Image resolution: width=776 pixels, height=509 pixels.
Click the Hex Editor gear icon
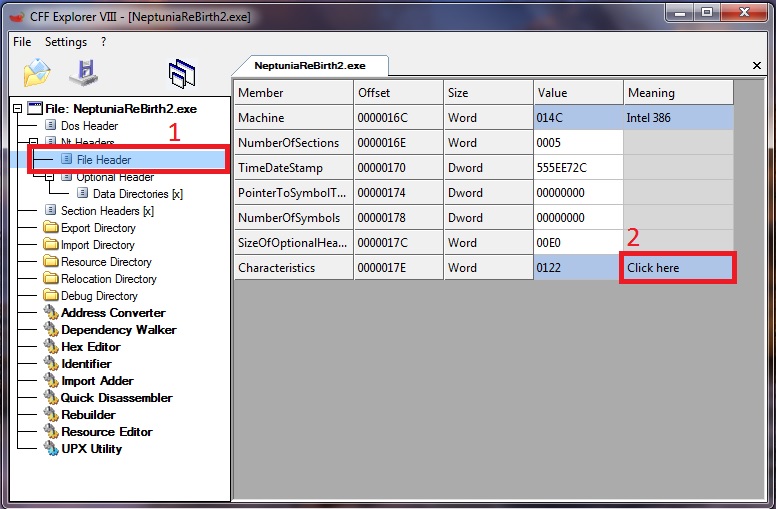point(50,346)
